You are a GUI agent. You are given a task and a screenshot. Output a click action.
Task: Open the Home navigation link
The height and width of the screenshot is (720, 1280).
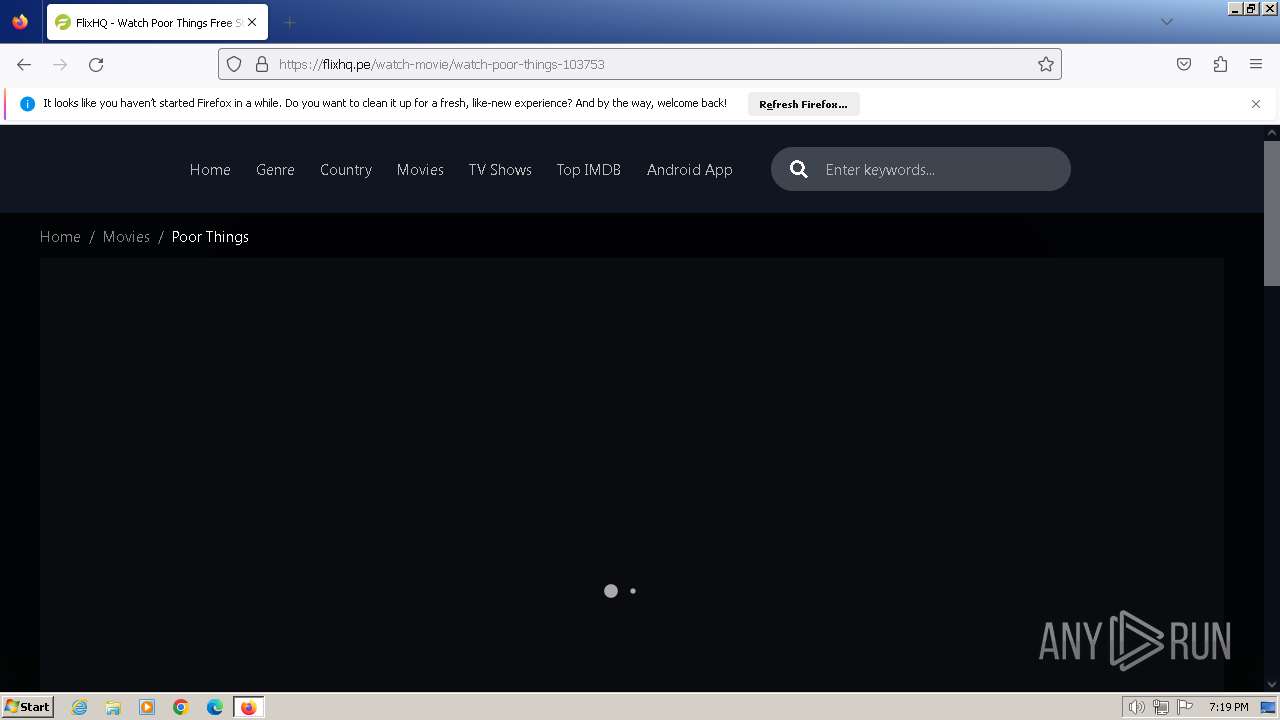pos(210,170)
